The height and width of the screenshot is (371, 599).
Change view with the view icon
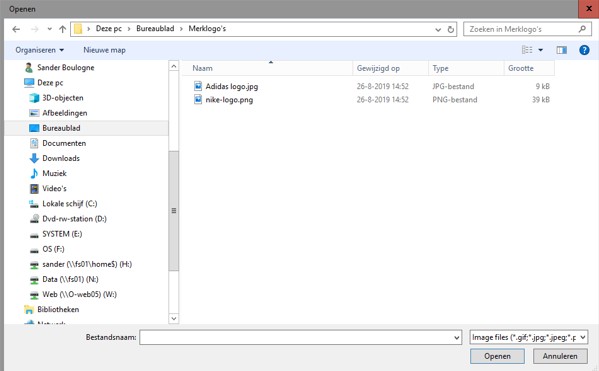point(527,50)
